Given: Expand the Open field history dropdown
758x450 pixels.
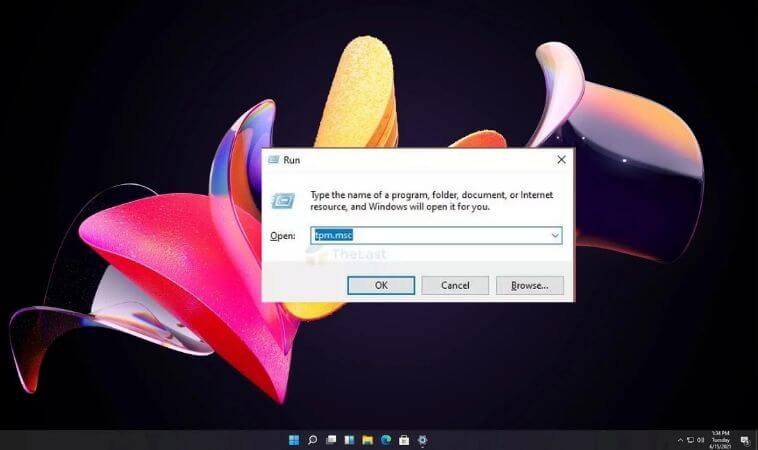Looking at the screenshot, I should tap(554, 235).
